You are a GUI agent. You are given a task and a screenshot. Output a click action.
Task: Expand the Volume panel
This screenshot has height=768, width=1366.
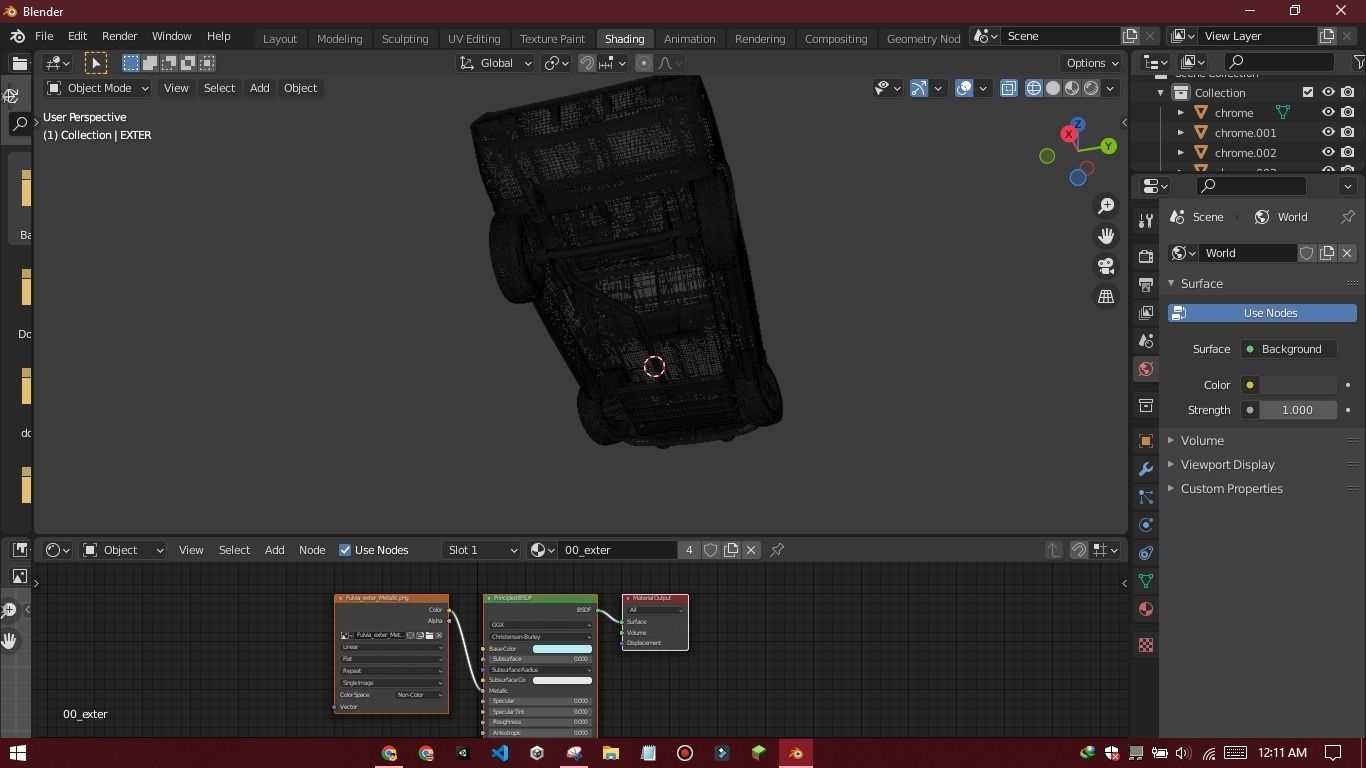[1171, 441]
